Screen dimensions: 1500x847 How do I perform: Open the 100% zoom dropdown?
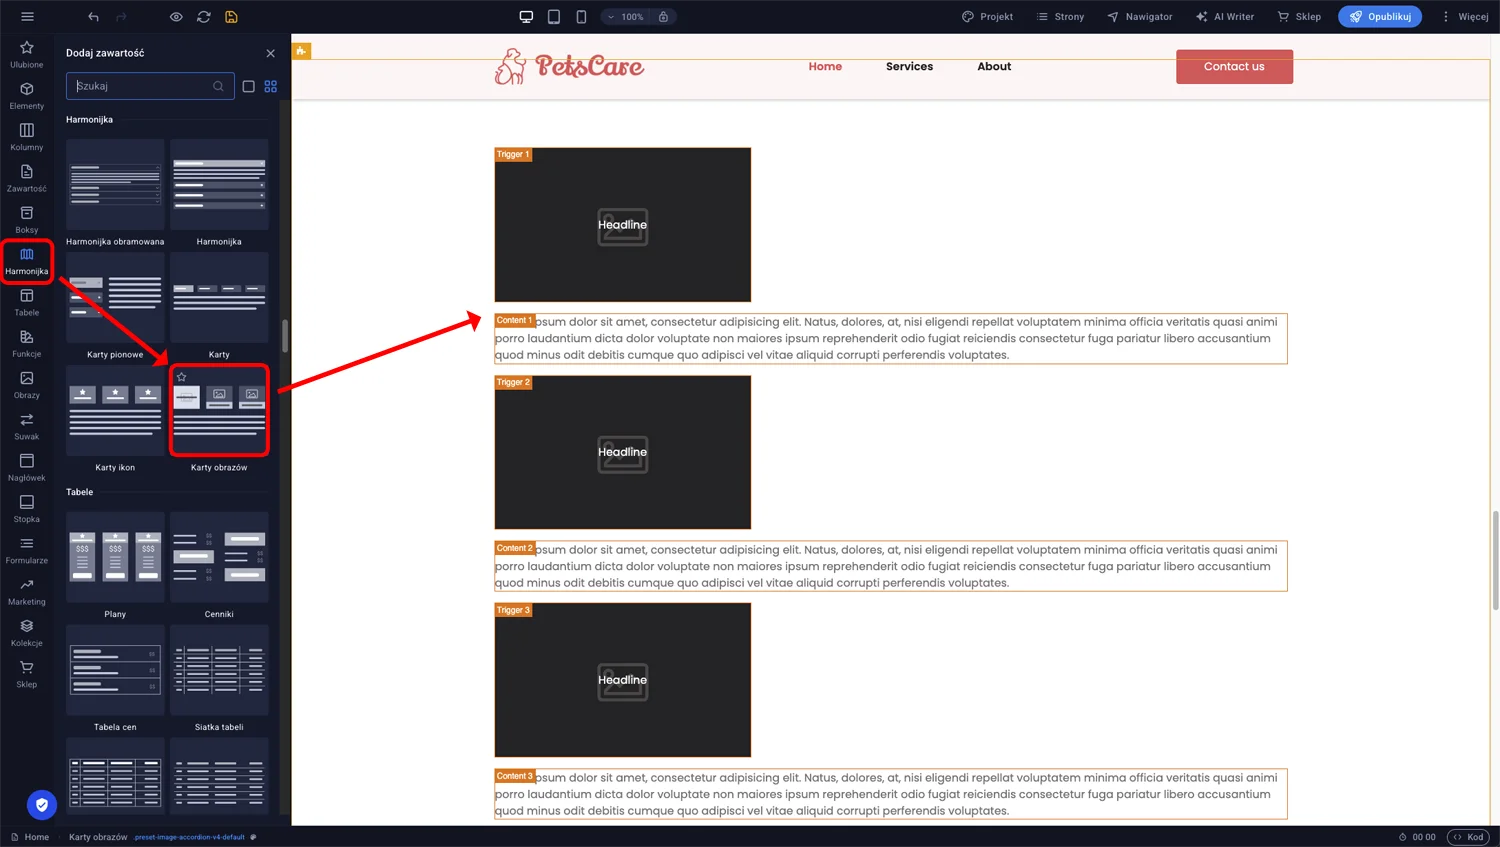(626, 17)
